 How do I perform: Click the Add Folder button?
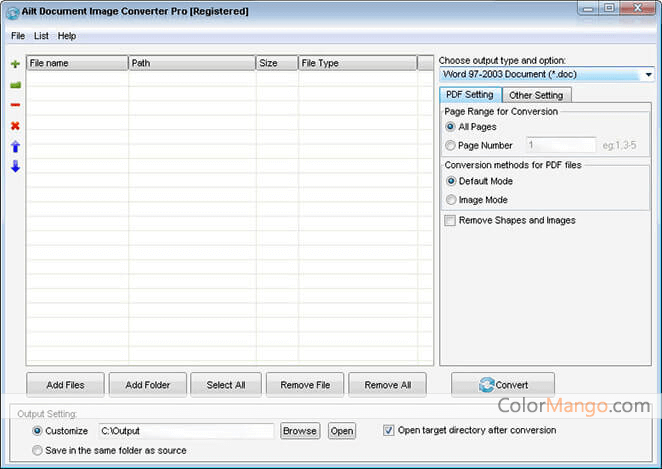point(147,385)
